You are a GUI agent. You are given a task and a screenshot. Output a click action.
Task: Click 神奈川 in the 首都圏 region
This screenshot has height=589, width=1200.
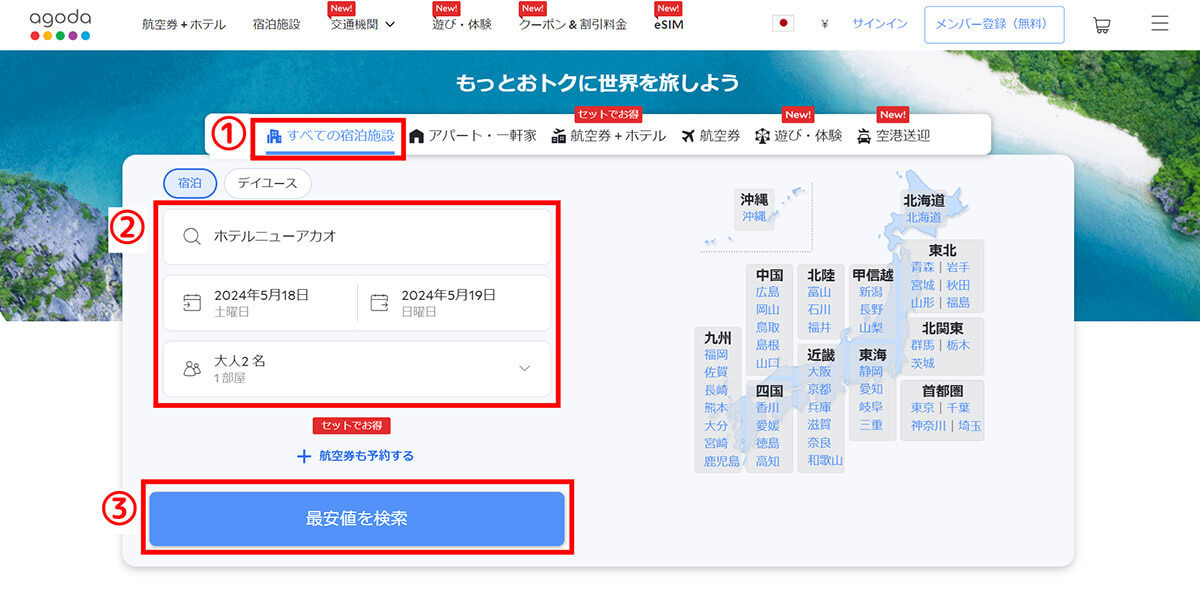pyautogui.click(x=928, y=426)
